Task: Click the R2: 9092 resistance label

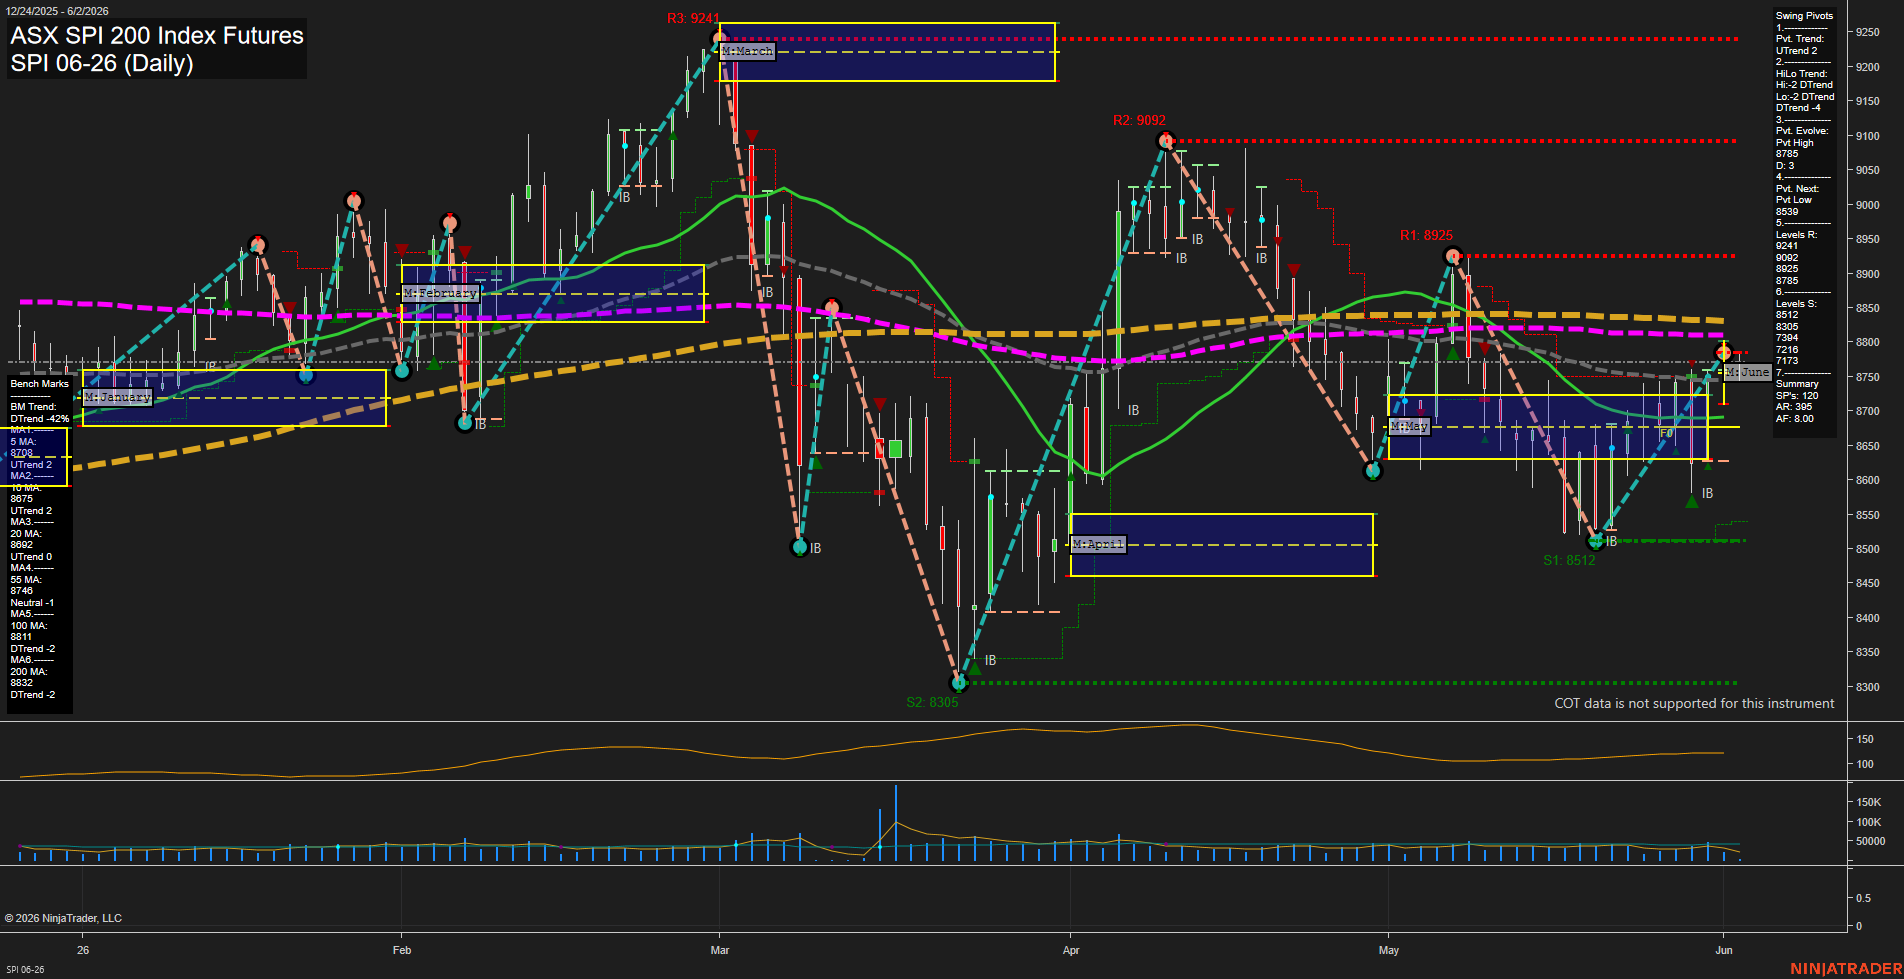Action: [x=1139, y=120]
